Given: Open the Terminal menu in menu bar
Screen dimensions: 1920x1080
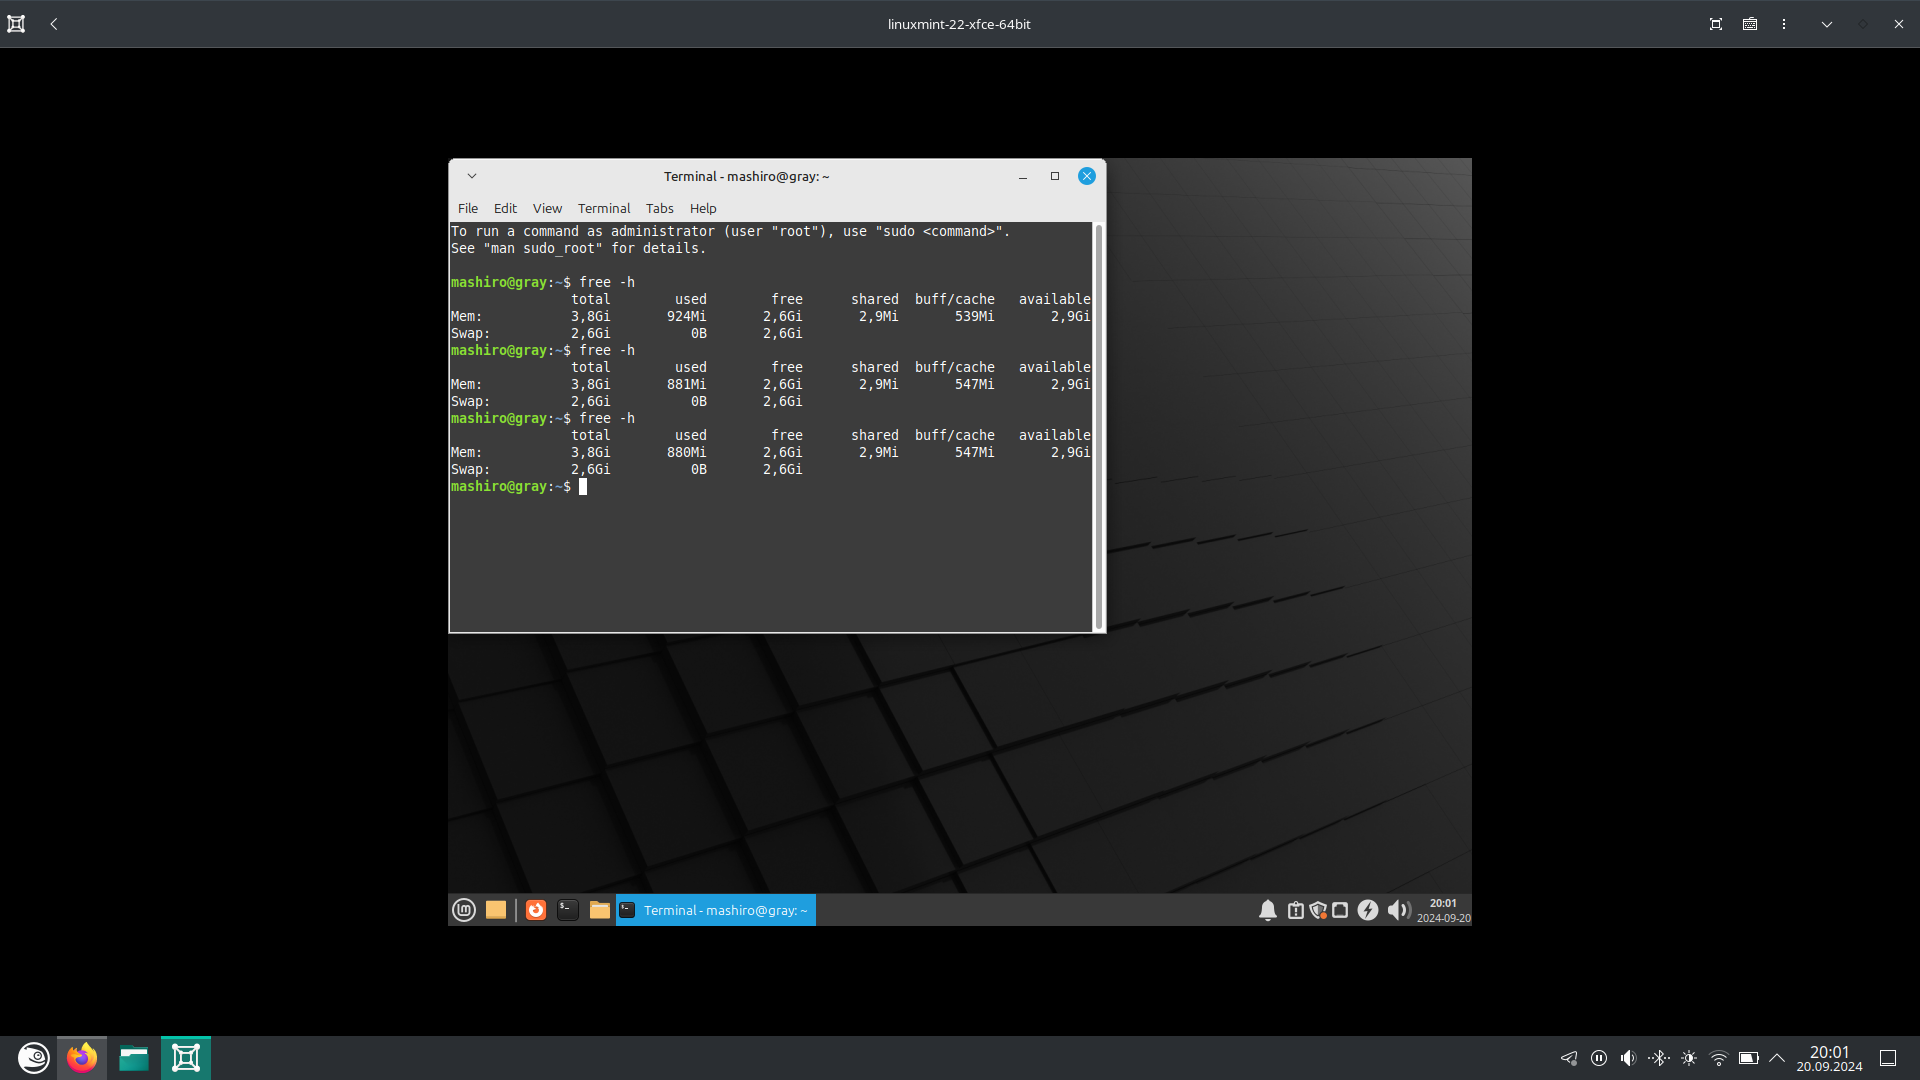Looking at the screenshot, I should point(603,208).
